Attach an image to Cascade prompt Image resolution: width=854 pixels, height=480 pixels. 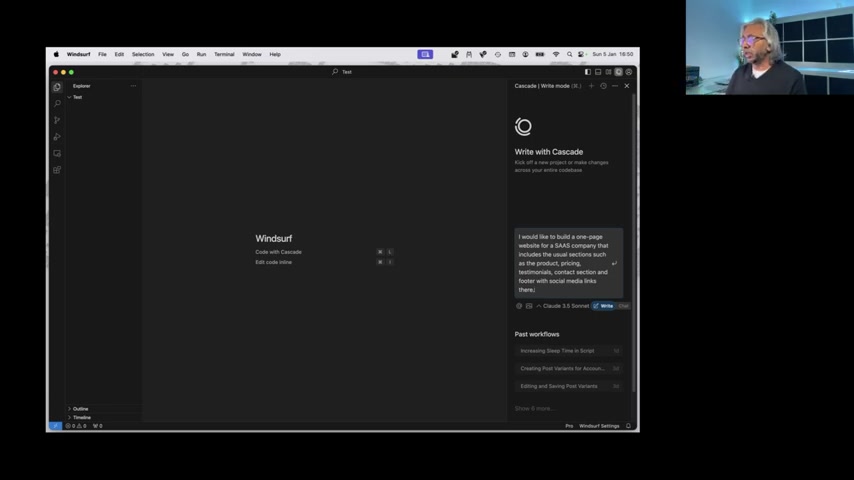(x=529, y=306)
